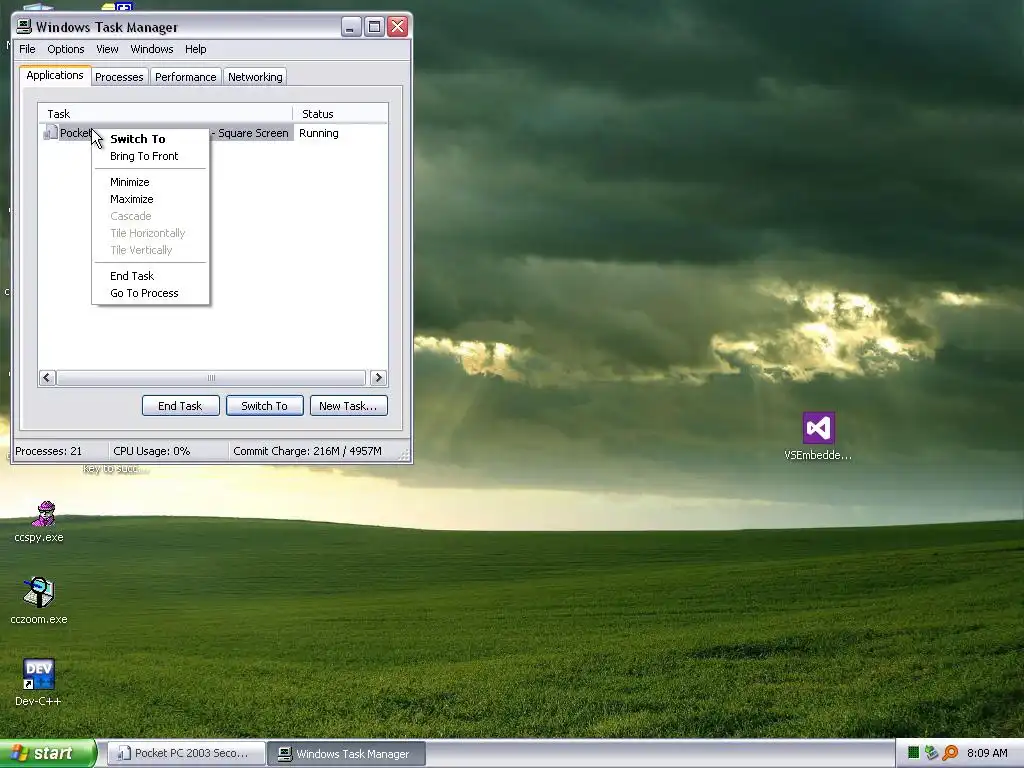This screenshot has height=768, width=1024.
Task: Switch to the Networking tab
Action: coord(255,77)
